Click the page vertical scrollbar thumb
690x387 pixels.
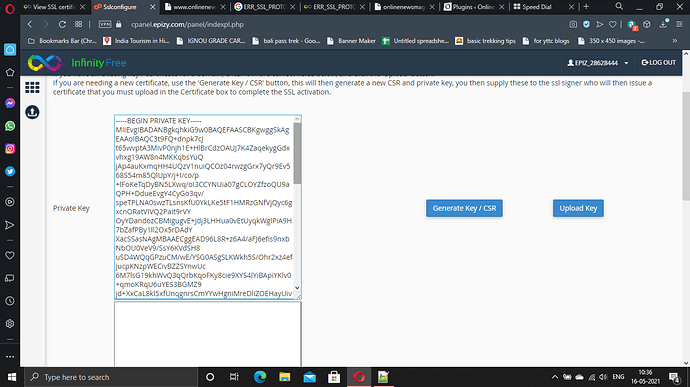(x=686, y=146)
